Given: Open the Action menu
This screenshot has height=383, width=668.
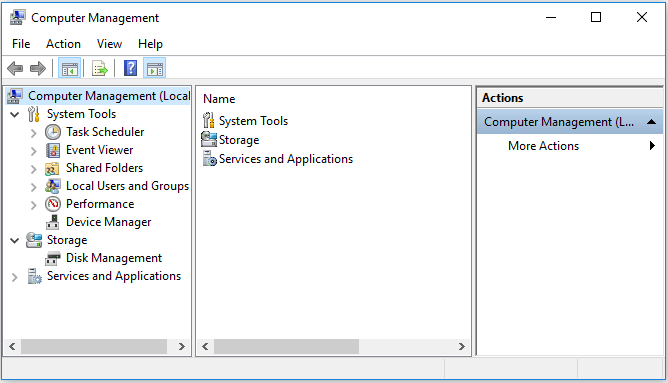Looking at the screenshot, I should 63,44.
